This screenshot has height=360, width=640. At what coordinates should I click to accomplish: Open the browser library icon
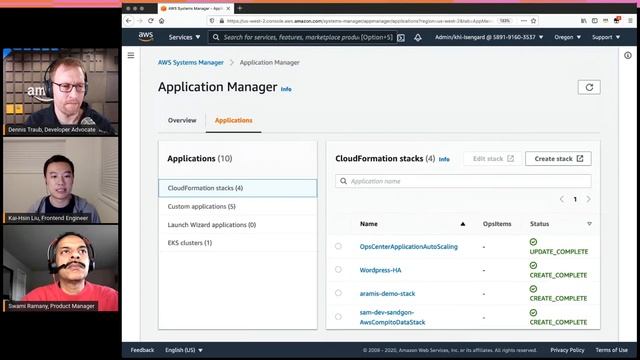[x=584, y=20]
